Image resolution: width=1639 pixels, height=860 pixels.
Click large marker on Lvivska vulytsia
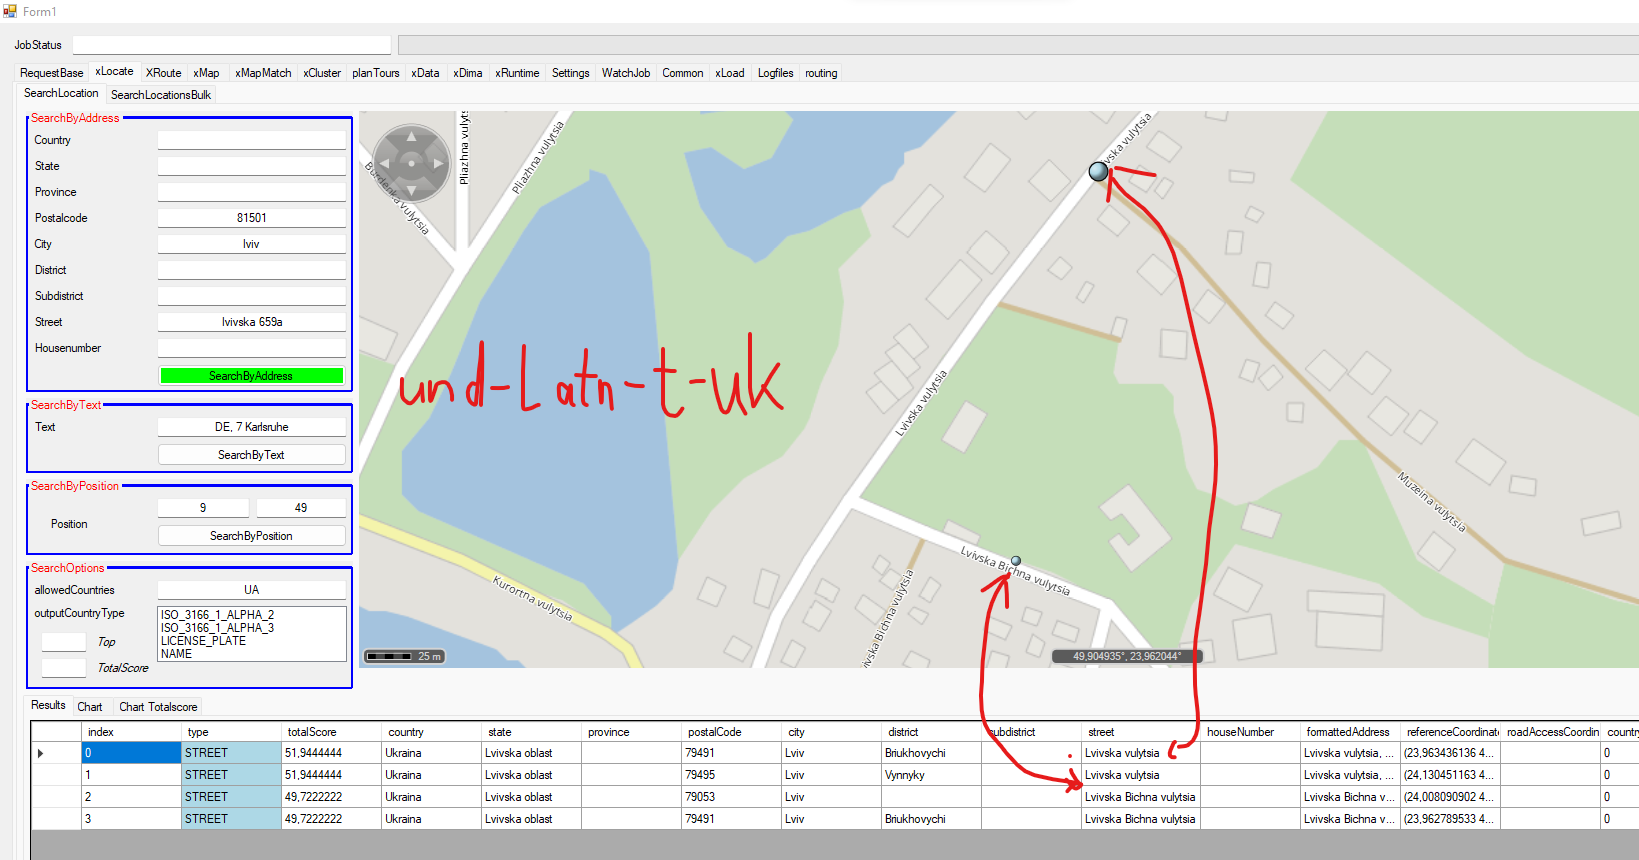[x=1098, y=171]
